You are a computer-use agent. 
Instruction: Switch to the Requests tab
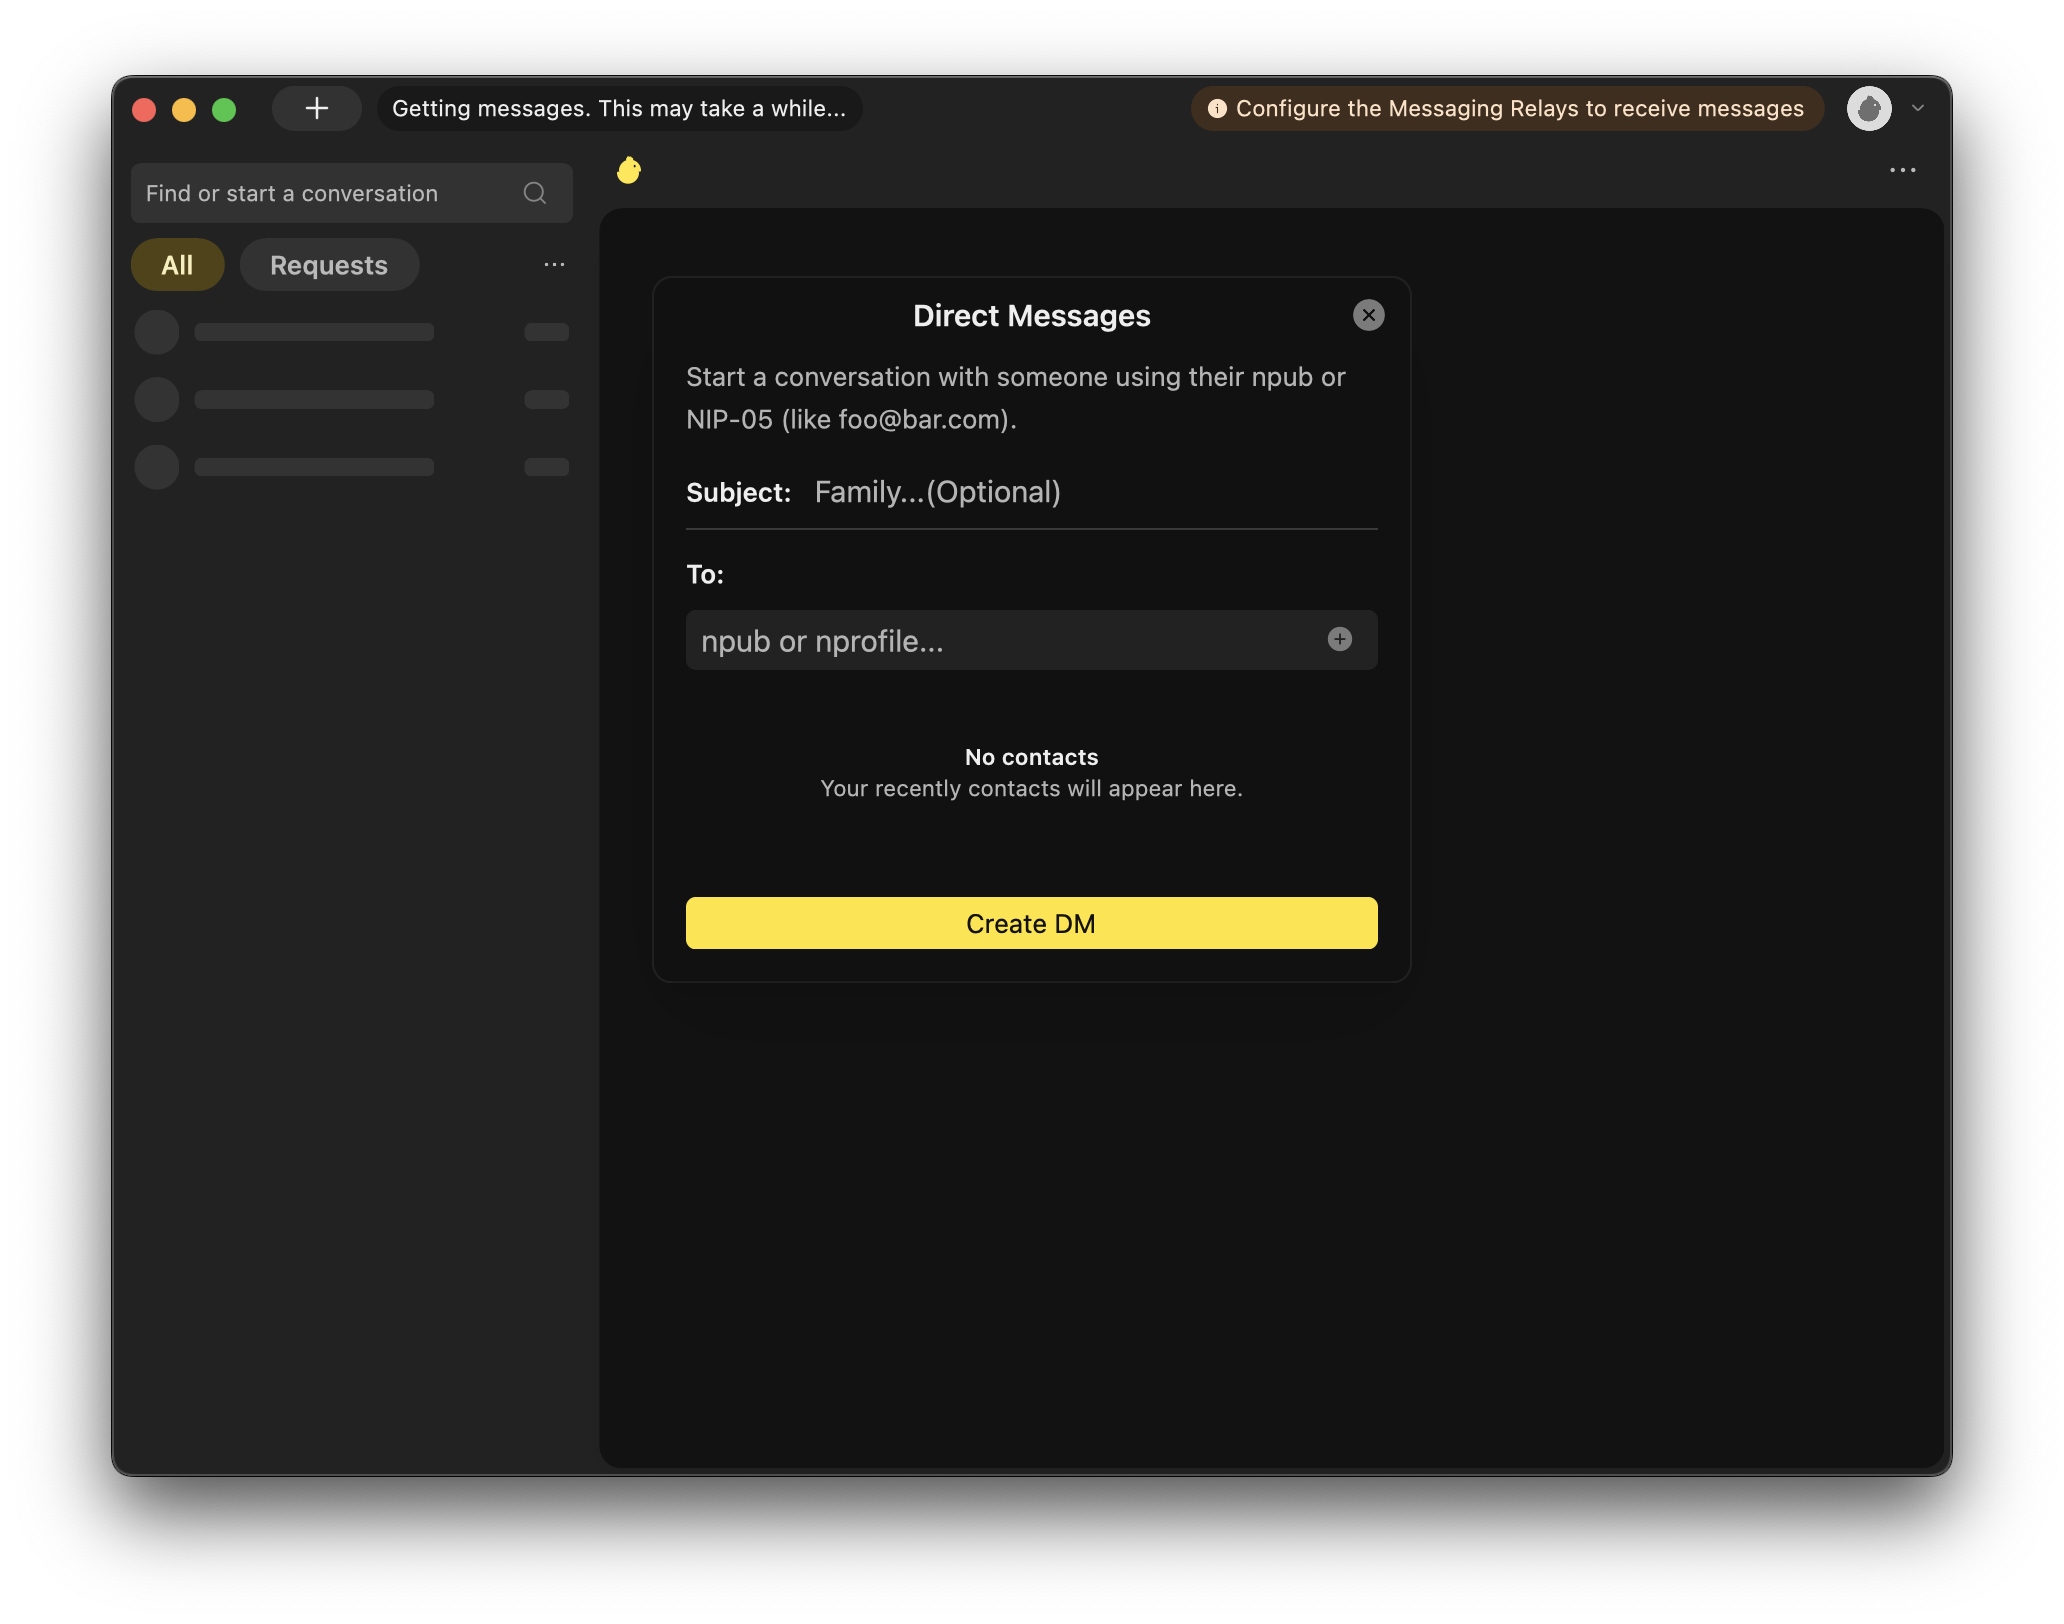pyautogui.click(x=328, y=265)
